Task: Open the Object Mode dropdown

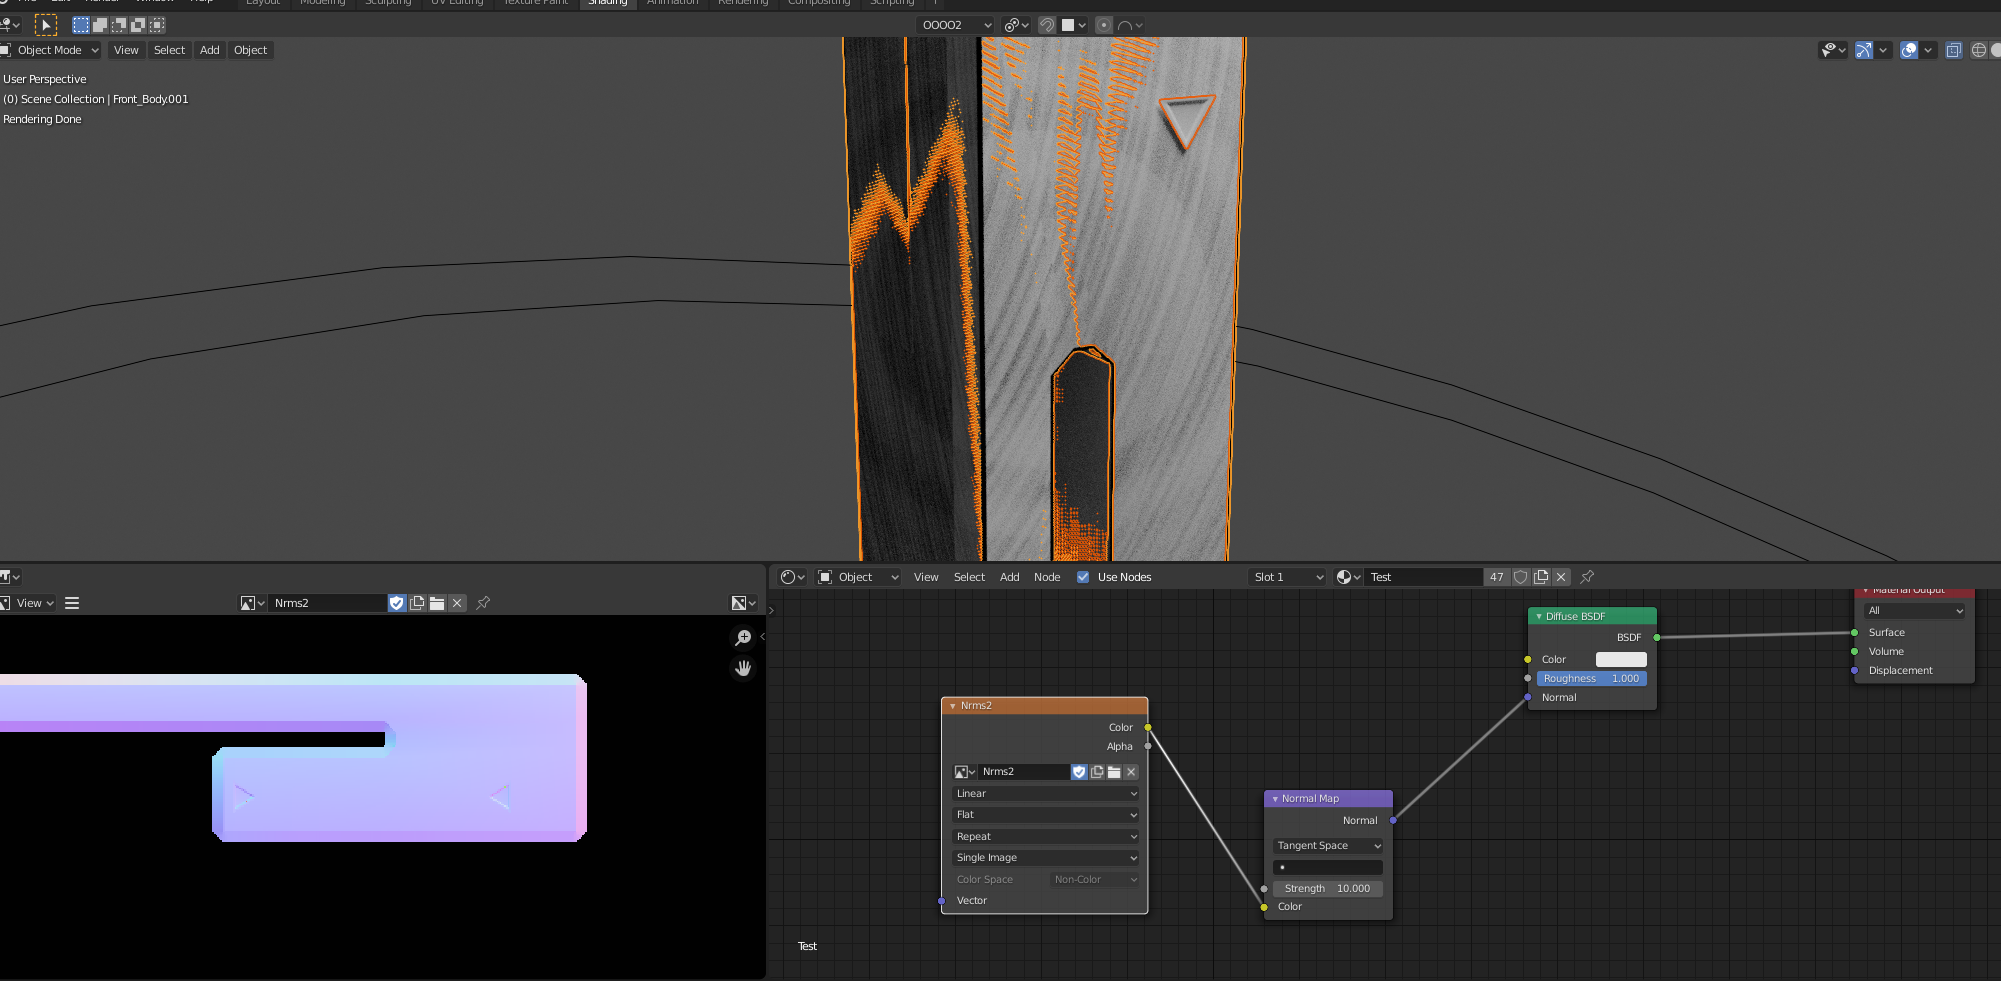Action: pyautogui.click(x=51, y=50)
